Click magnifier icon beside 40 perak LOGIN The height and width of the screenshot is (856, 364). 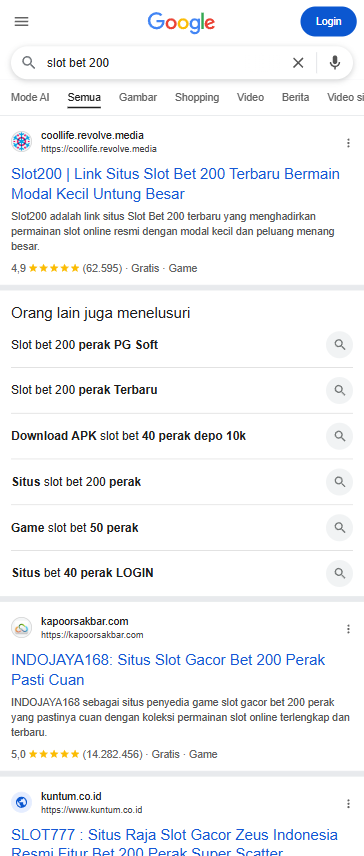point(339,573)
